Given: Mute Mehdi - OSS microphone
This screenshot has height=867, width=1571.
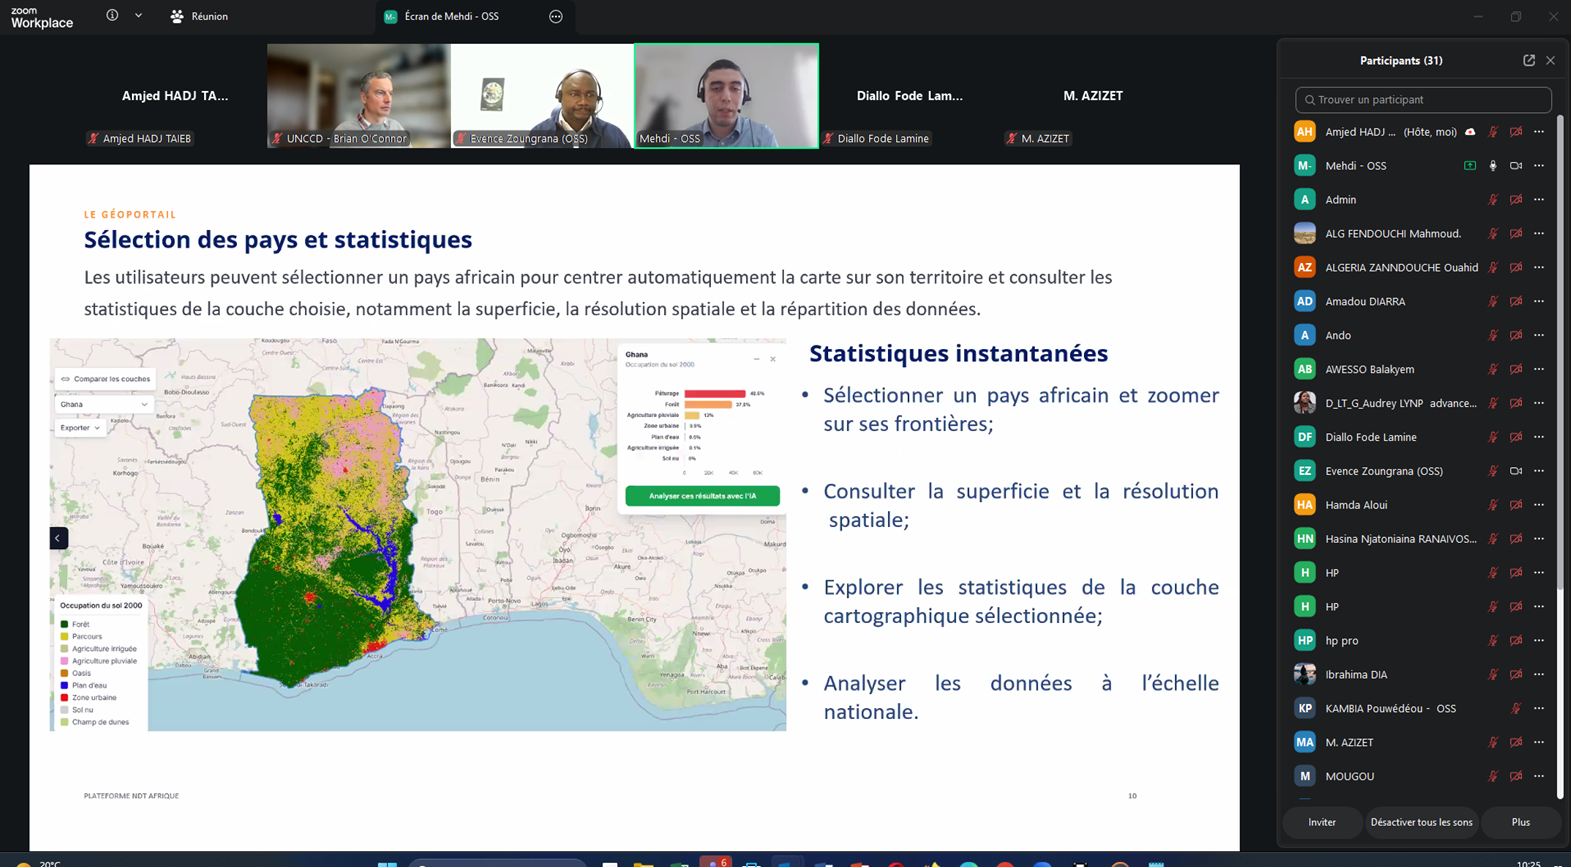Looking at the screenshot, I should 1493,166.
